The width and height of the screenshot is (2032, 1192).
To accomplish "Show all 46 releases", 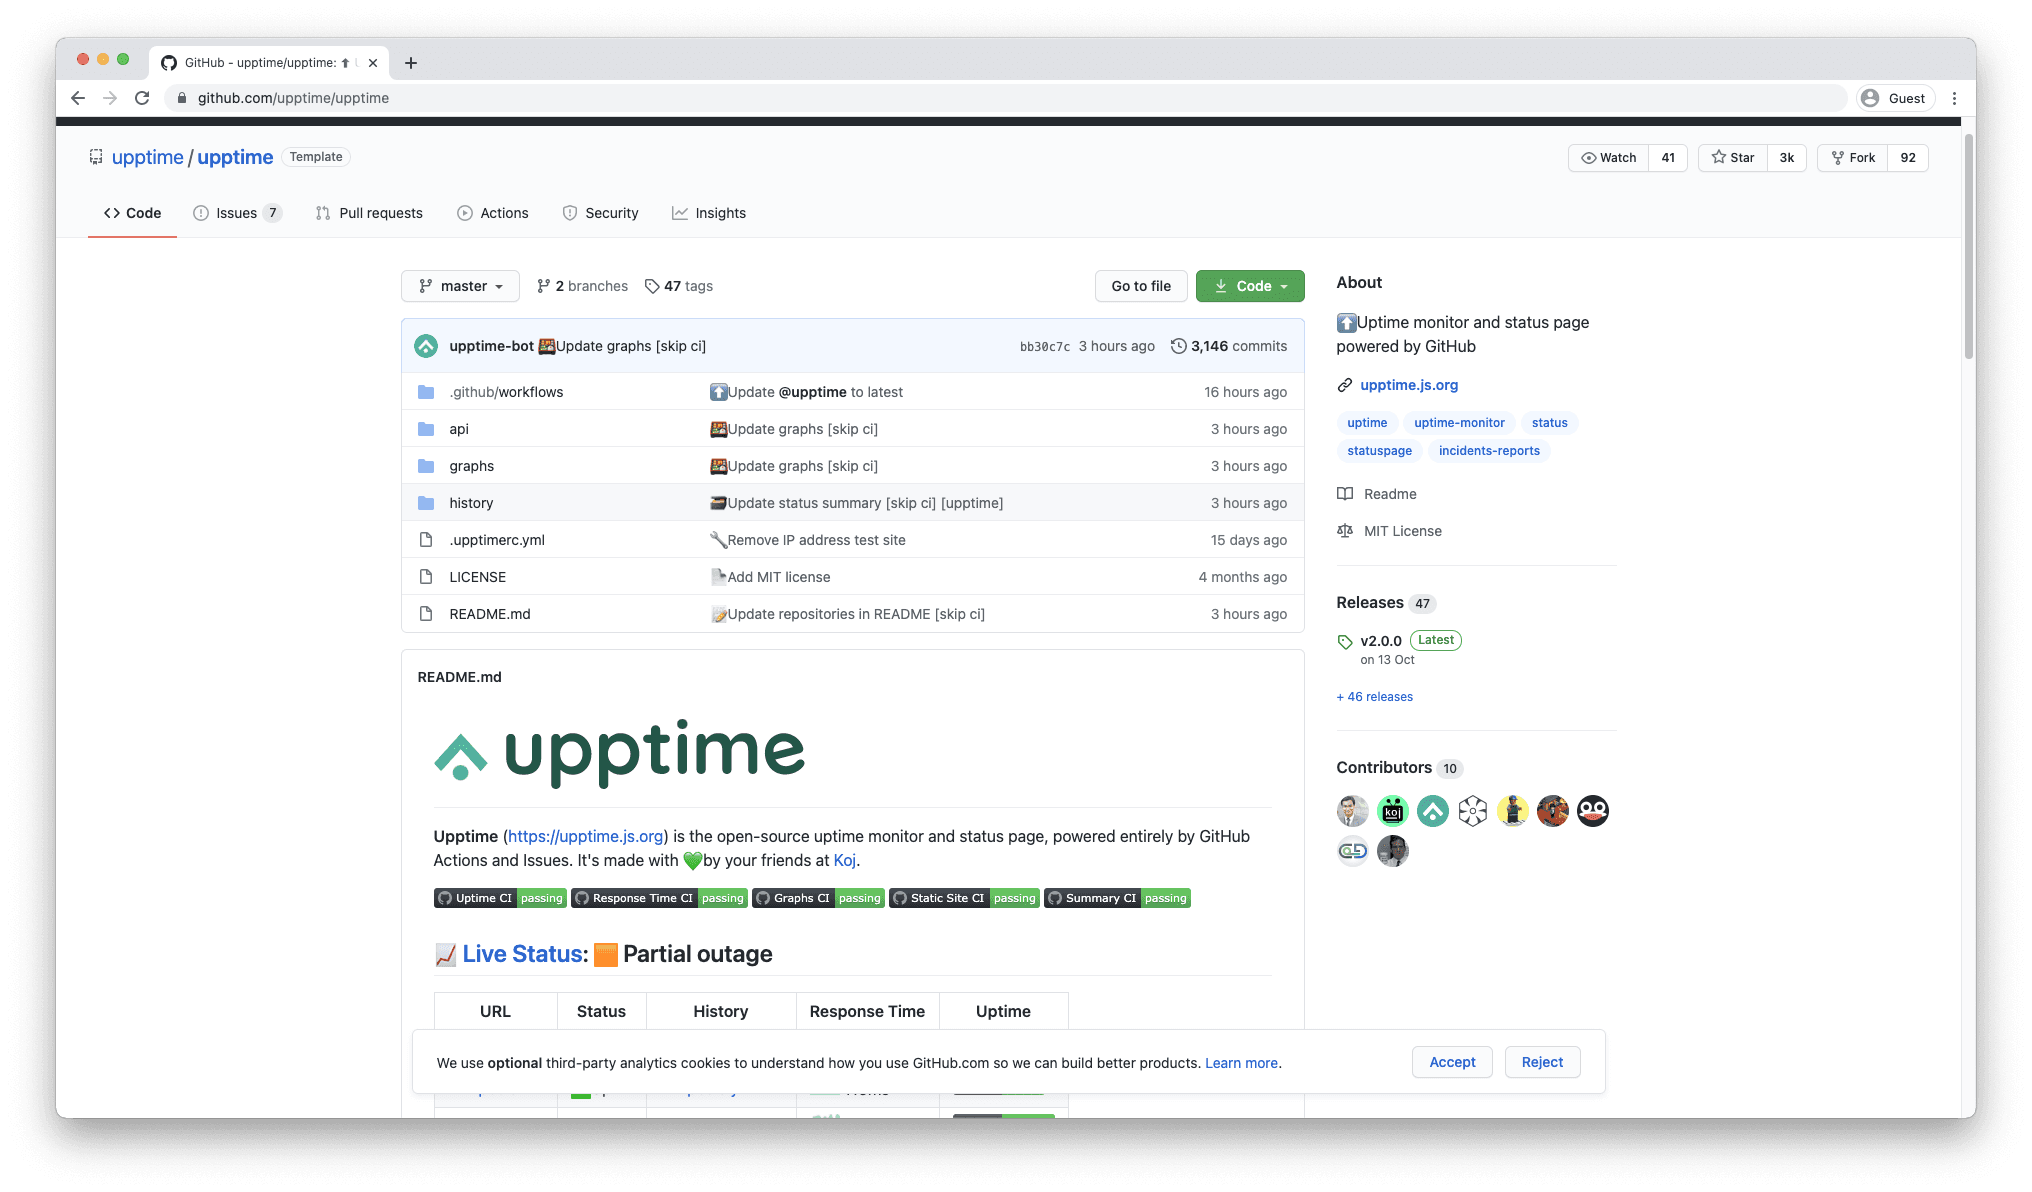I will pos(1374,696).
